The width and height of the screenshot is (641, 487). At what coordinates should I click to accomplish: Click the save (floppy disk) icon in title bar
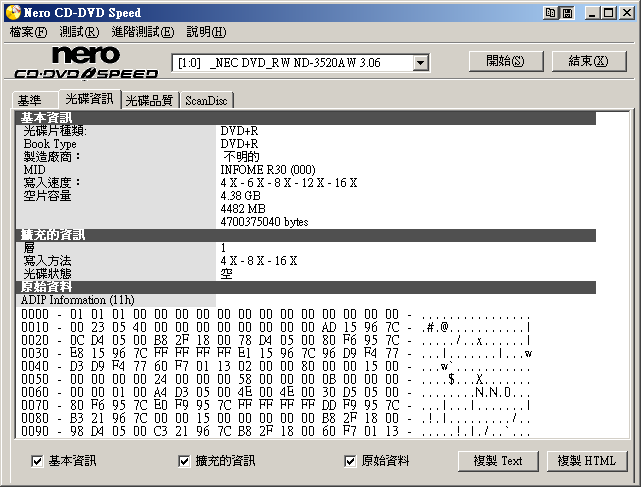(567, 13)
